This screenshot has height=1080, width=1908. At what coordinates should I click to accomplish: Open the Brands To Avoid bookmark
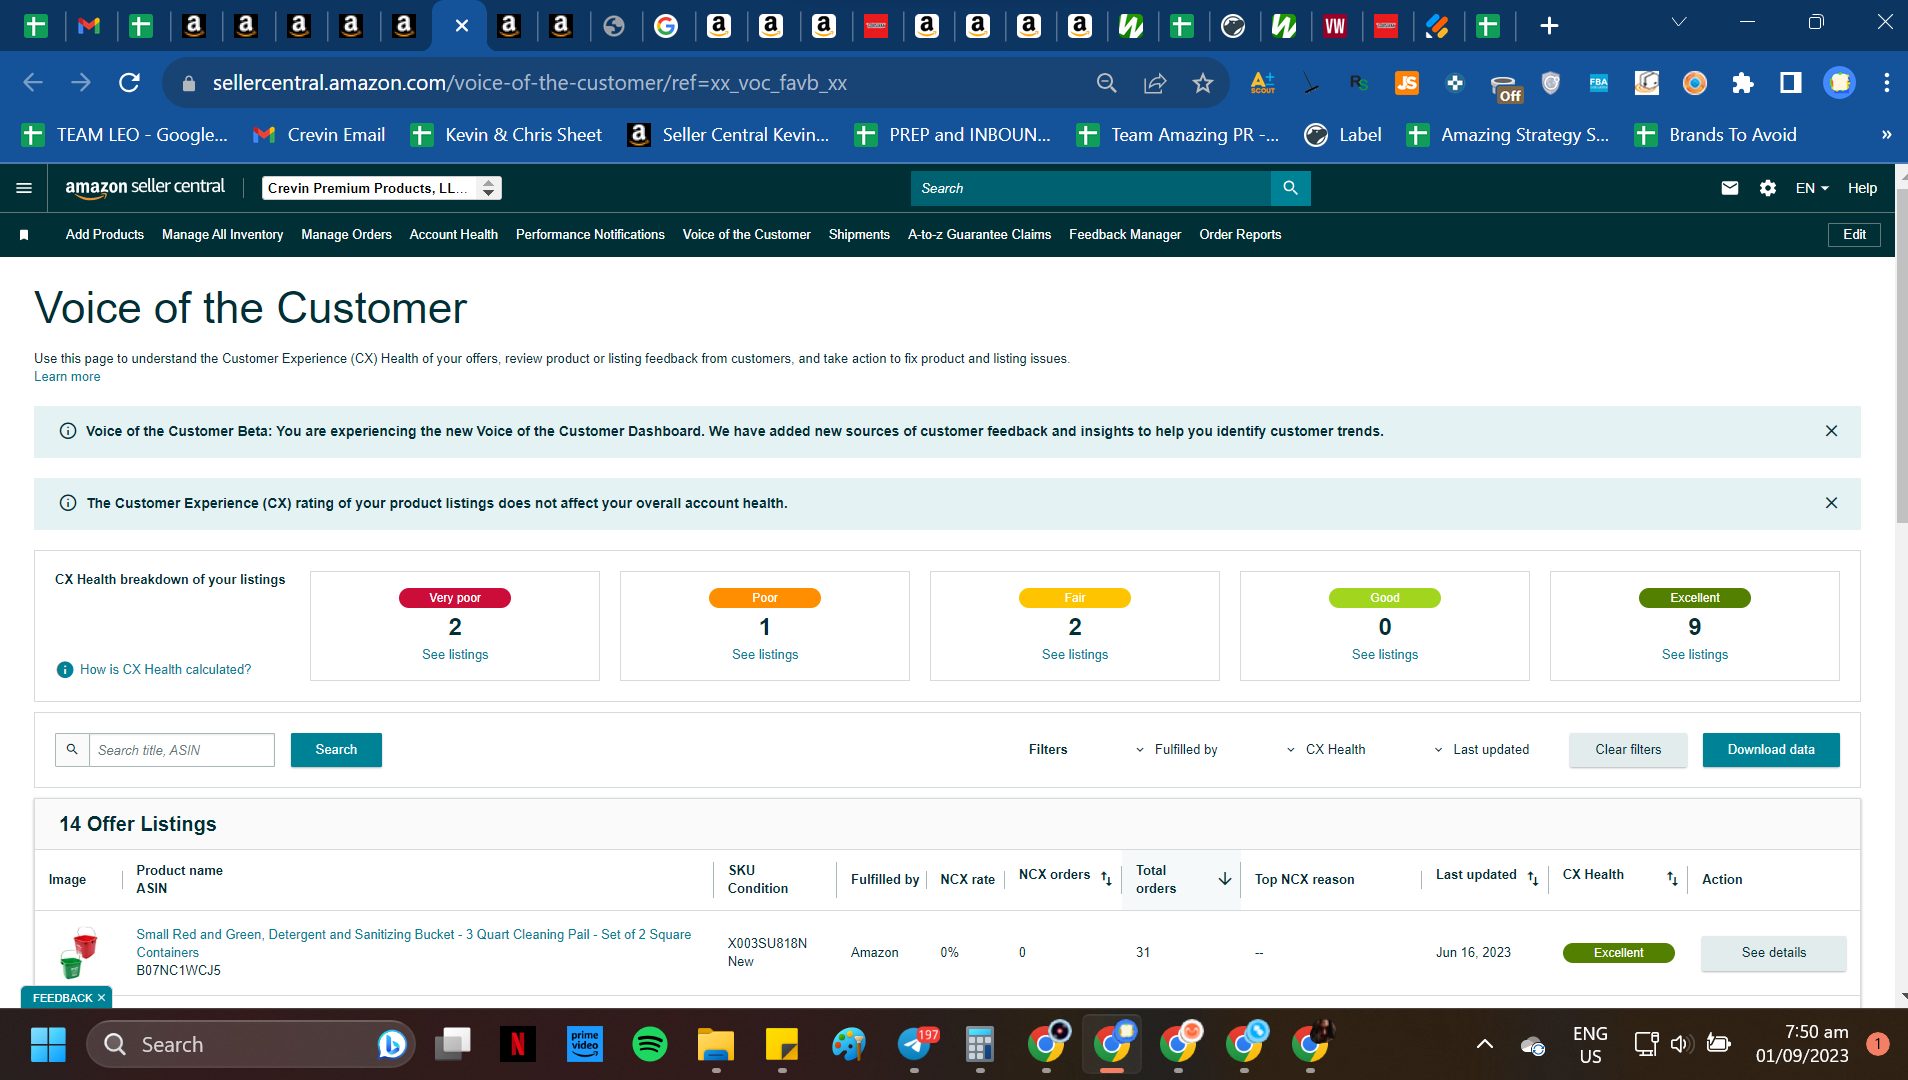tap(1715, 135)
